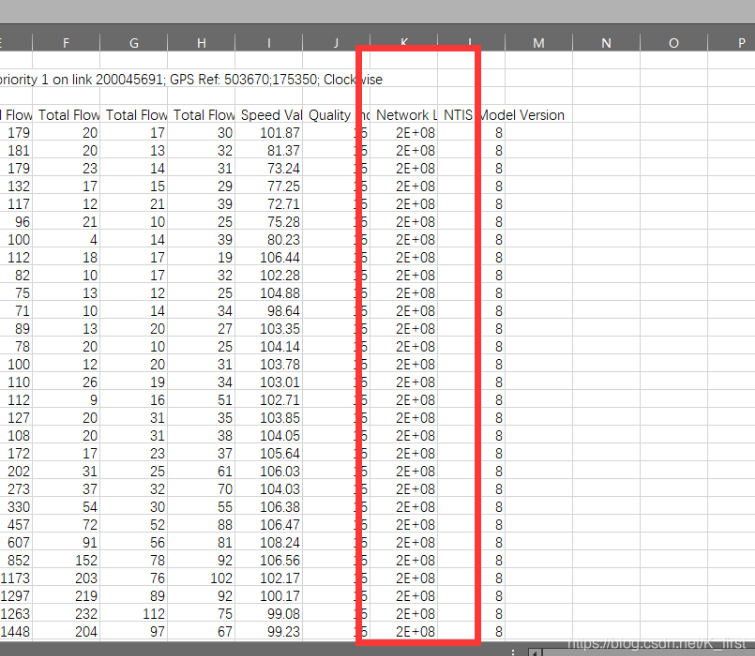Select column M header
Screen dimensions: 755x656
pos(539,42)
